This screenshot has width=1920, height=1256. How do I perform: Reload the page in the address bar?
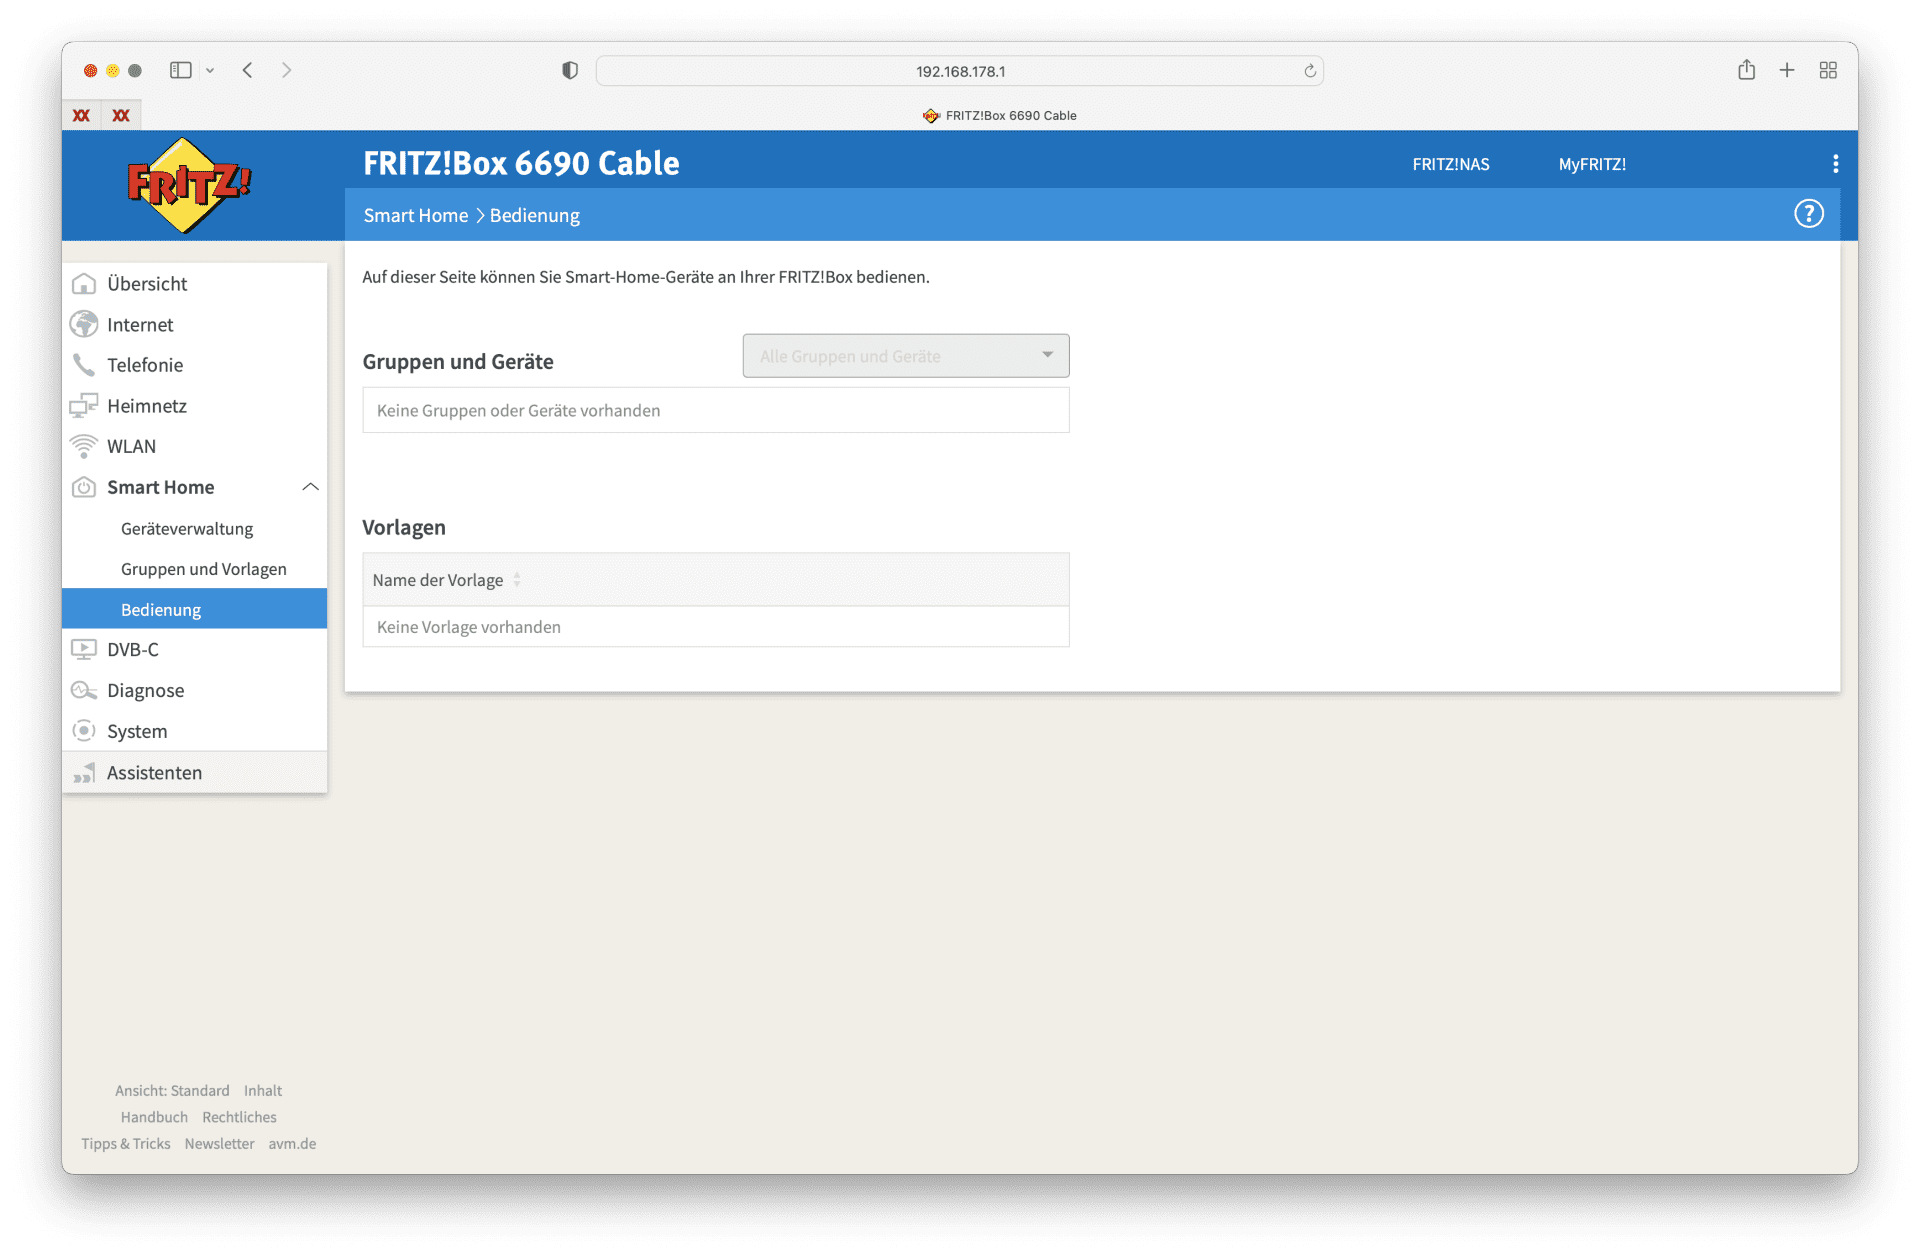coord(1309,71)
